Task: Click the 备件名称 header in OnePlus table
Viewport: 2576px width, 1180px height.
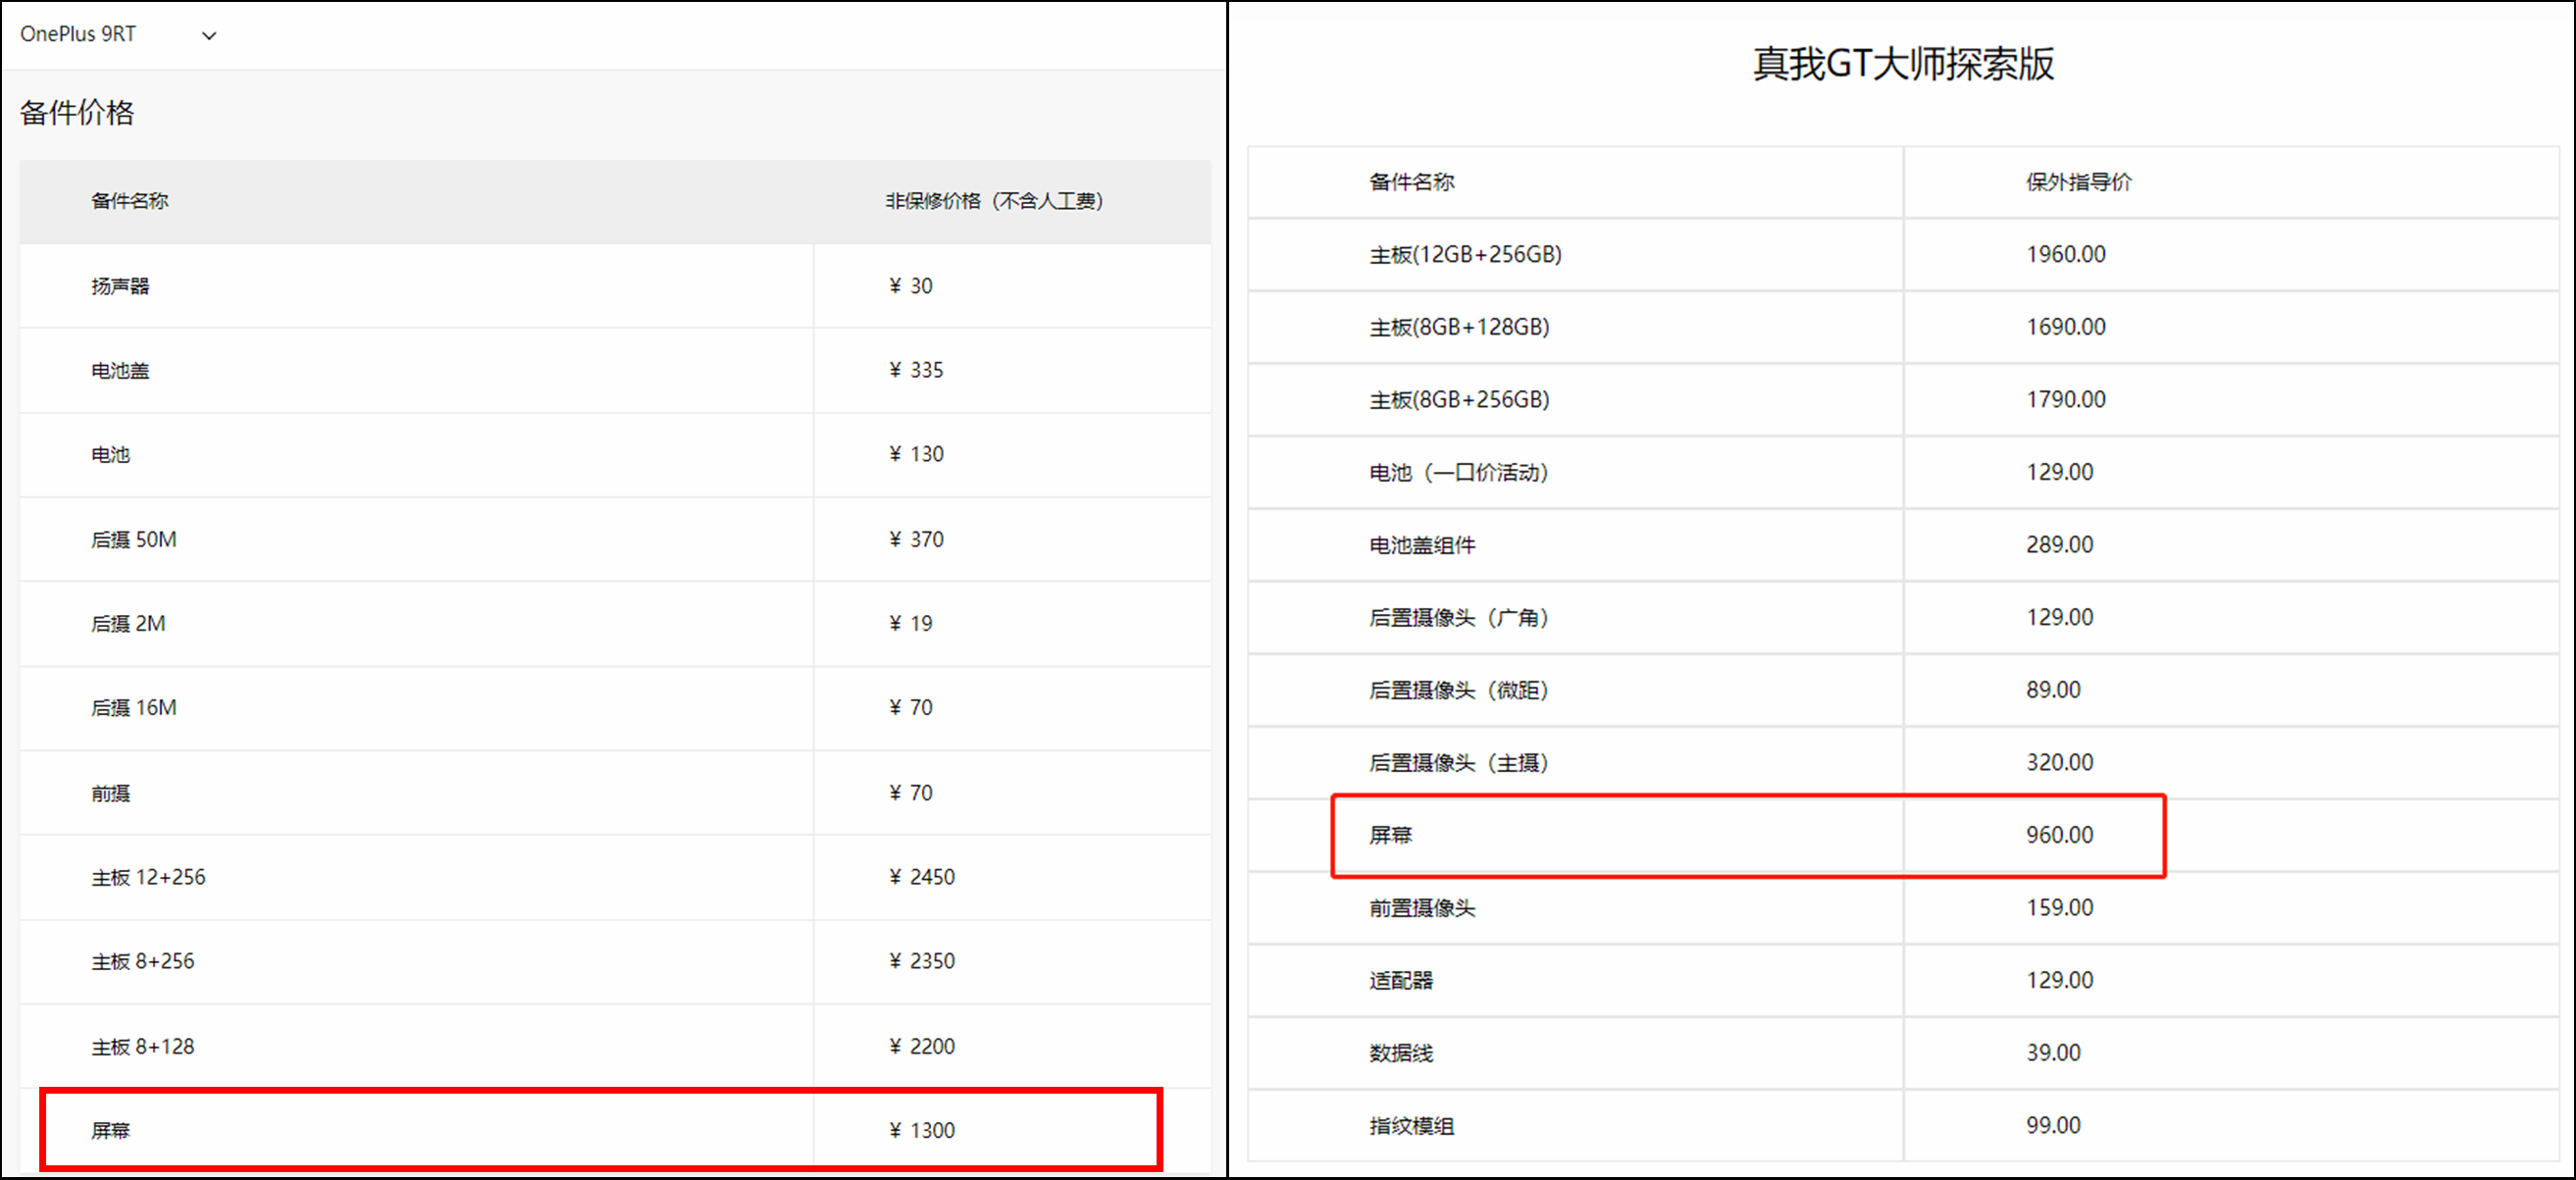Action: (130, 201)
